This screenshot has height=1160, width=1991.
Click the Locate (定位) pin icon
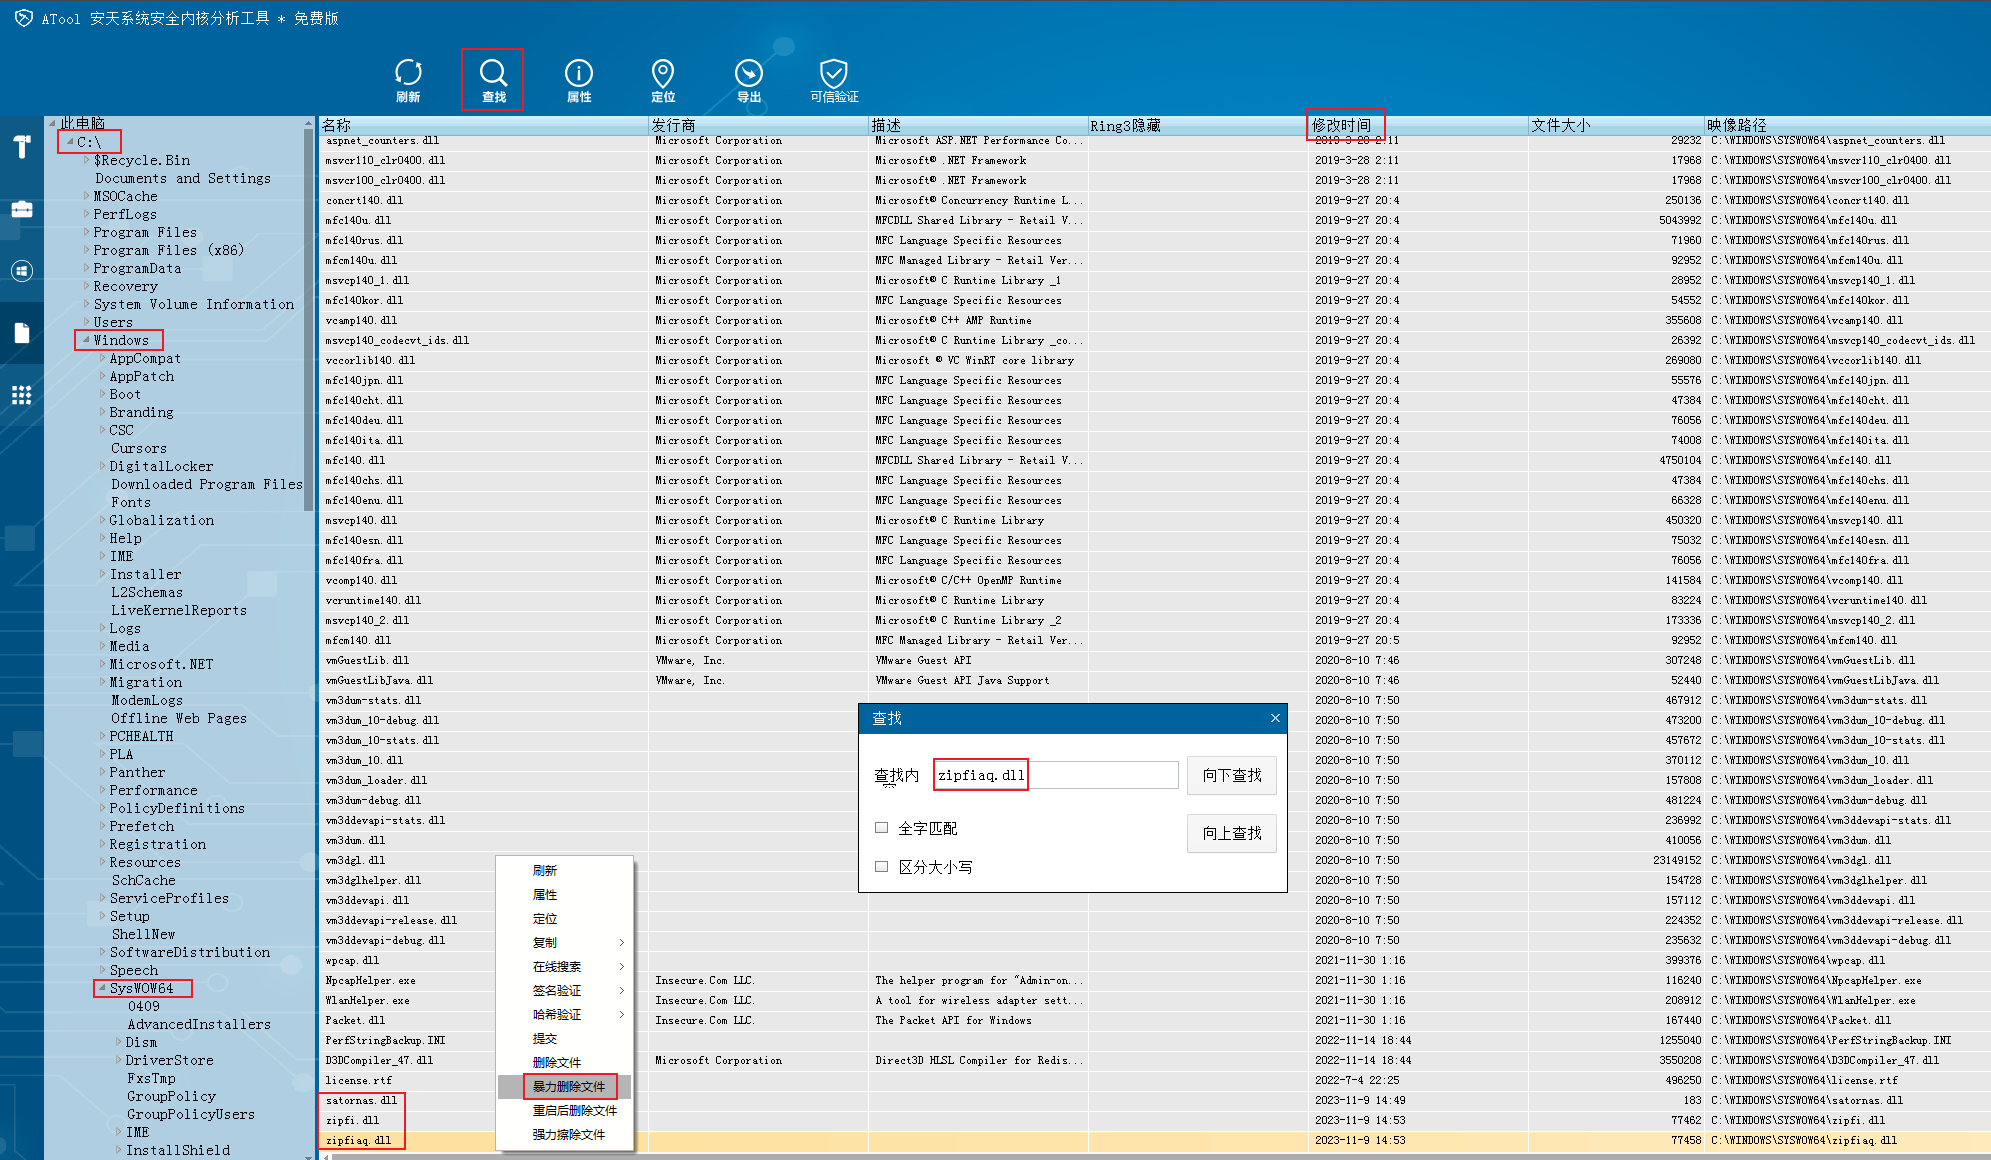click(663, 74)
